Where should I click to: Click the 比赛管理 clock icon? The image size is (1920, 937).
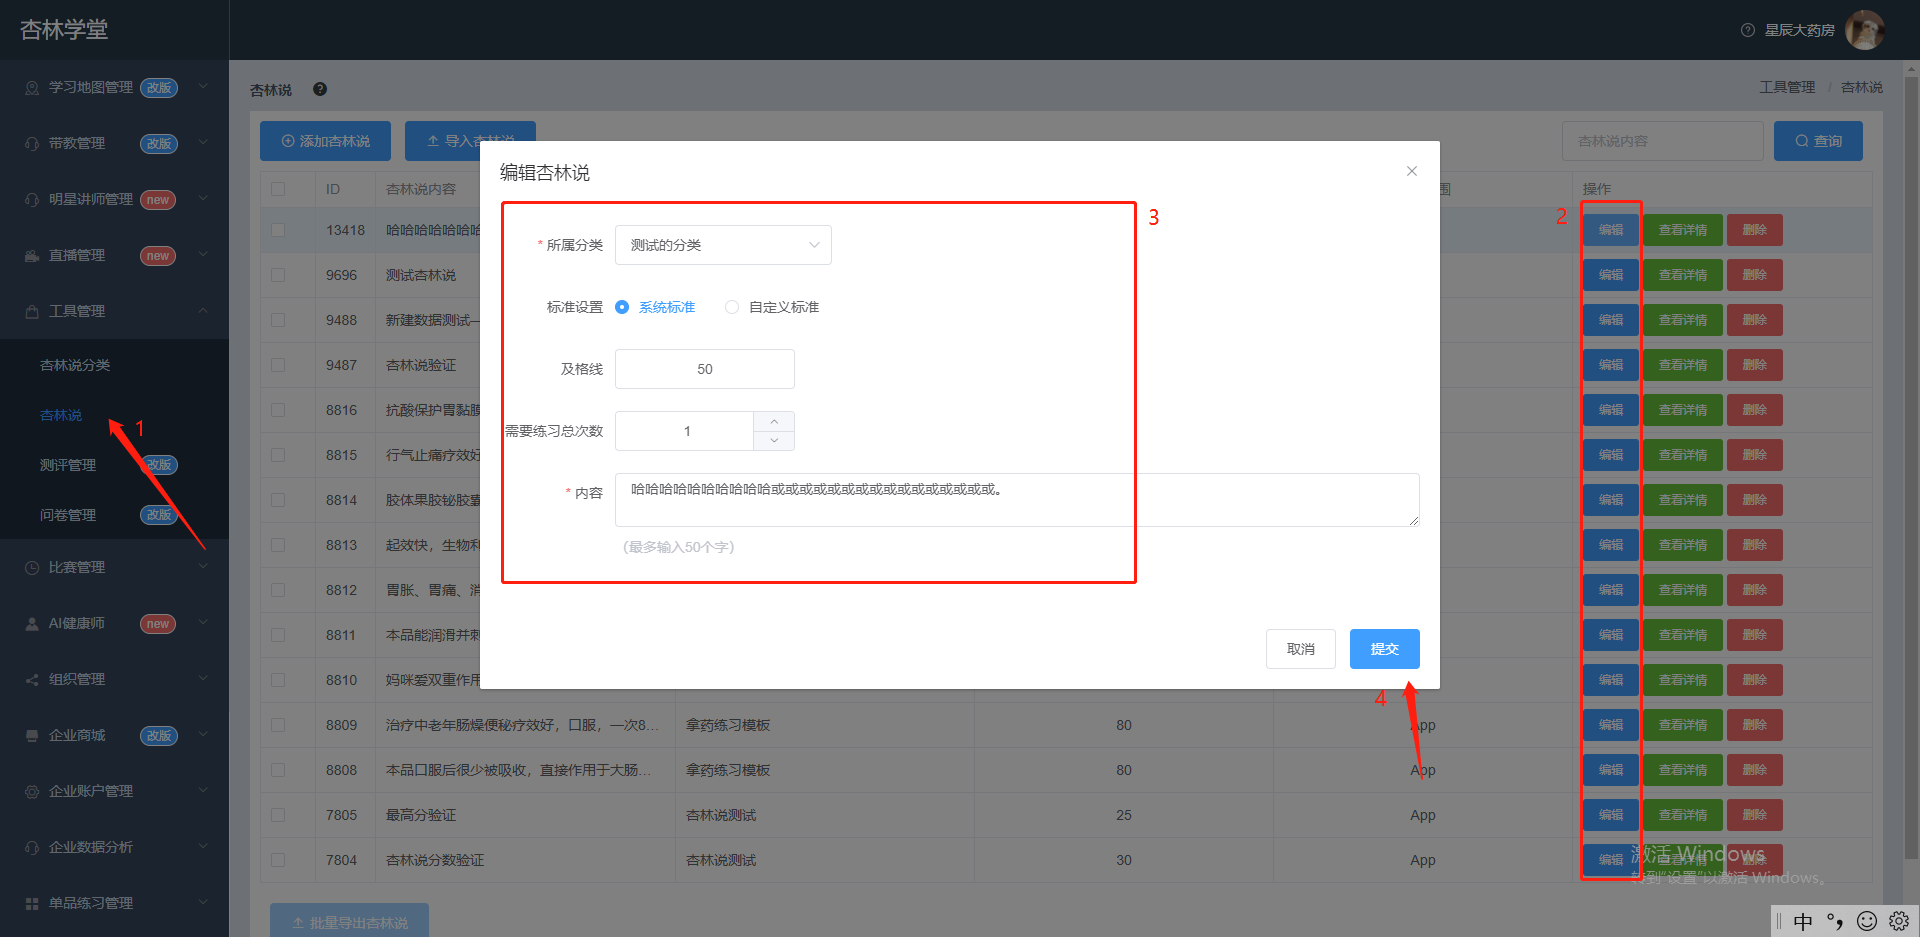coord(32,568)
